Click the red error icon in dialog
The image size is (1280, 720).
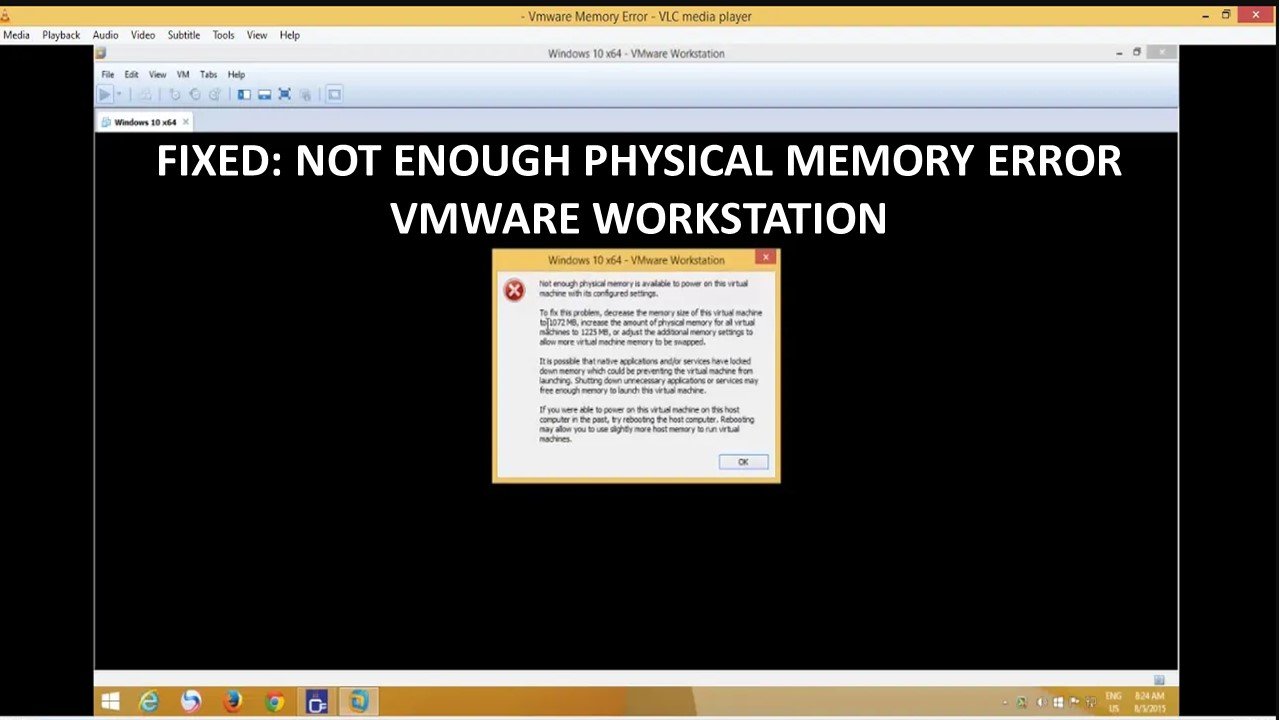514,291
